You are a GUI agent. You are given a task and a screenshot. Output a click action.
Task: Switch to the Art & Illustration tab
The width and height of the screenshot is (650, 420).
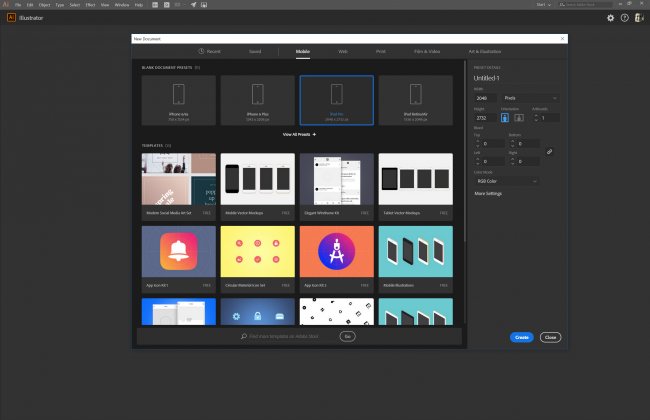pyautogui.click(x=485, y=51)
